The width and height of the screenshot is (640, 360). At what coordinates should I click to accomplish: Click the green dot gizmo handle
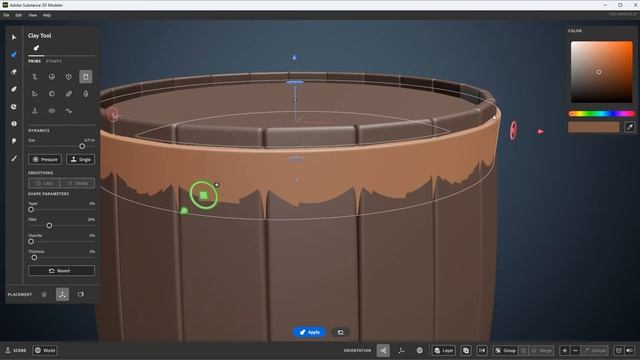(184, 211)
